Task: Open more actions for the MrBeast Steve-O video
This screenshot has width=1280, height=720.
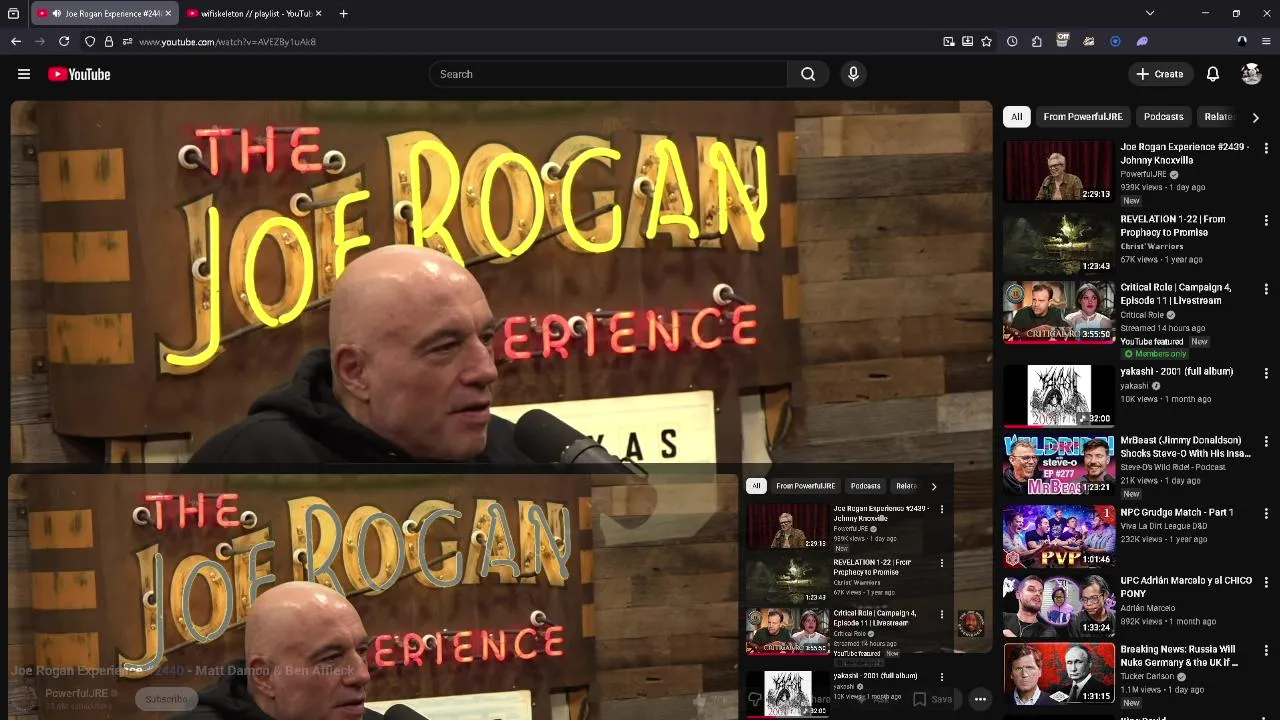Action: click(x=1266, y=441)
